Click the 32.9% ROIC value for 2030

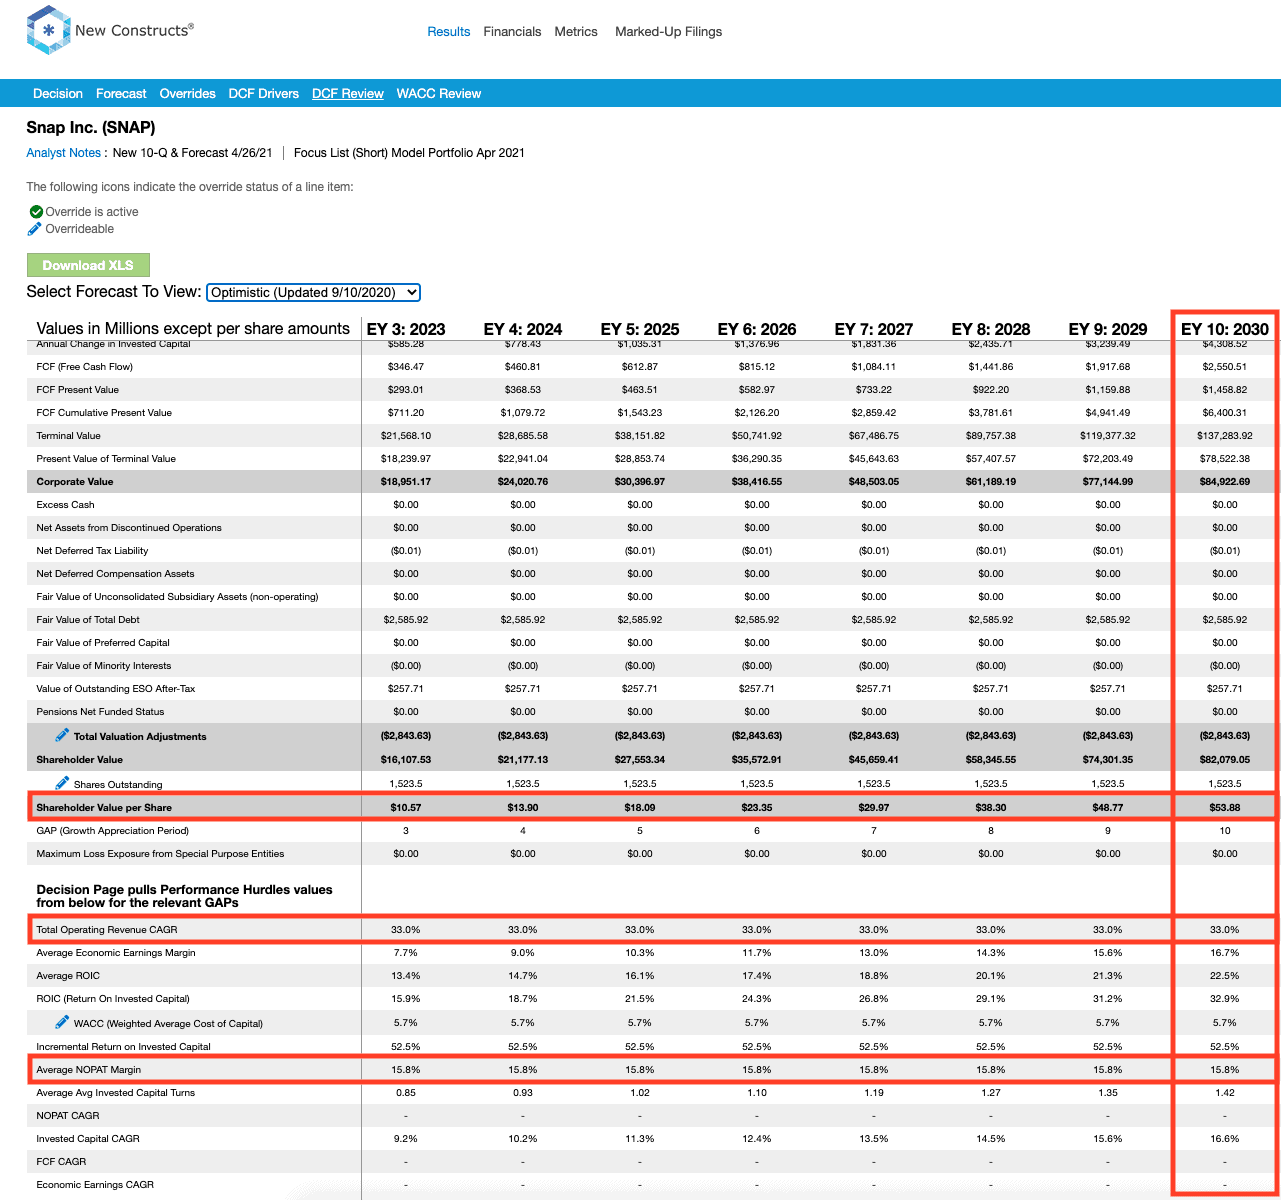(1225, 998)
